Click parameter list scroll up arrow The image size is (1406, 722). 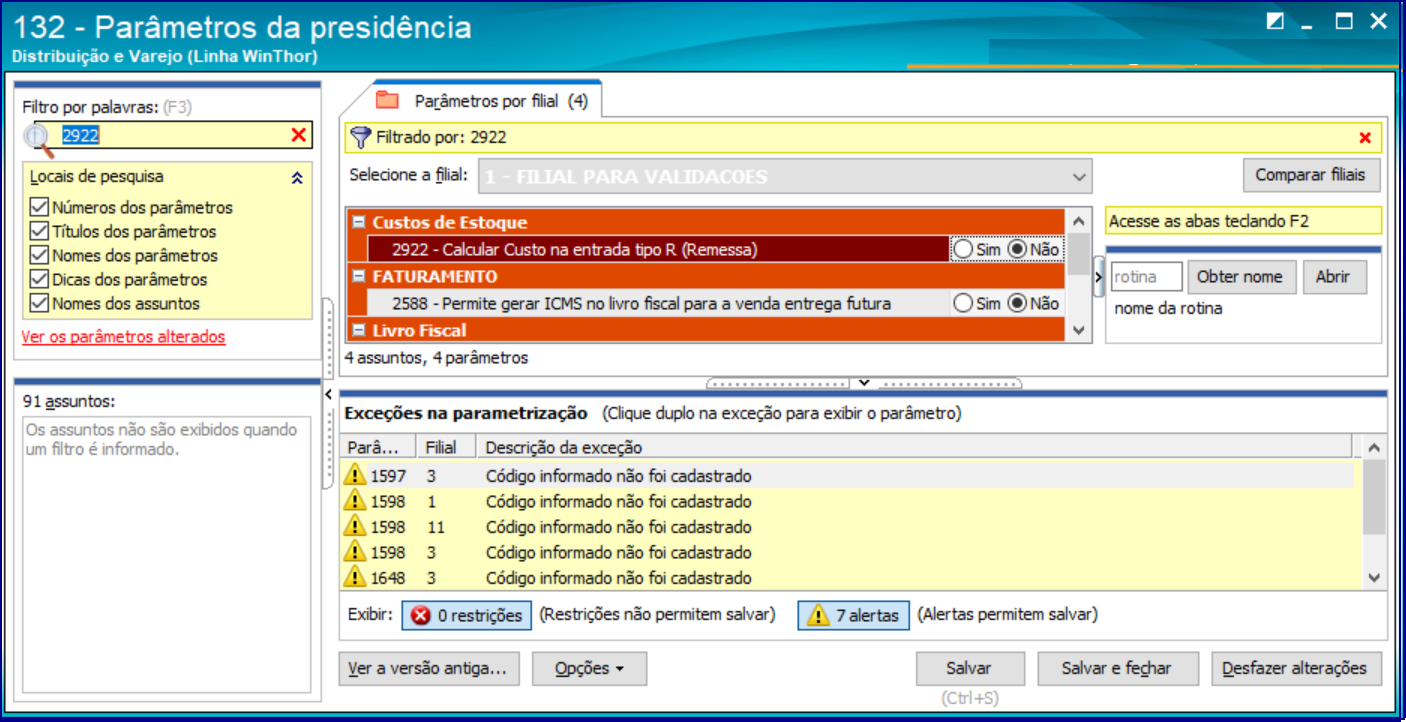(1078, 222)
